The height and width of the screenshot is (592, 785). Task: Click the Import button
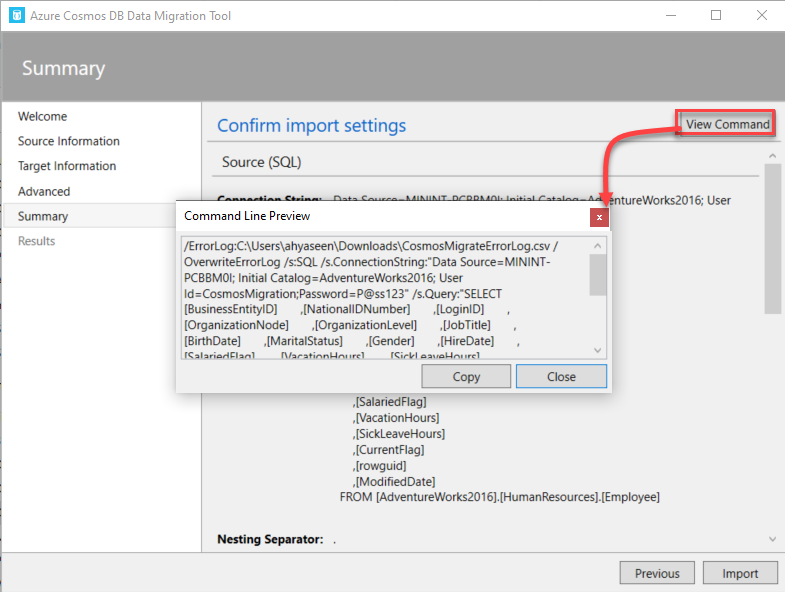coord(740,573)
